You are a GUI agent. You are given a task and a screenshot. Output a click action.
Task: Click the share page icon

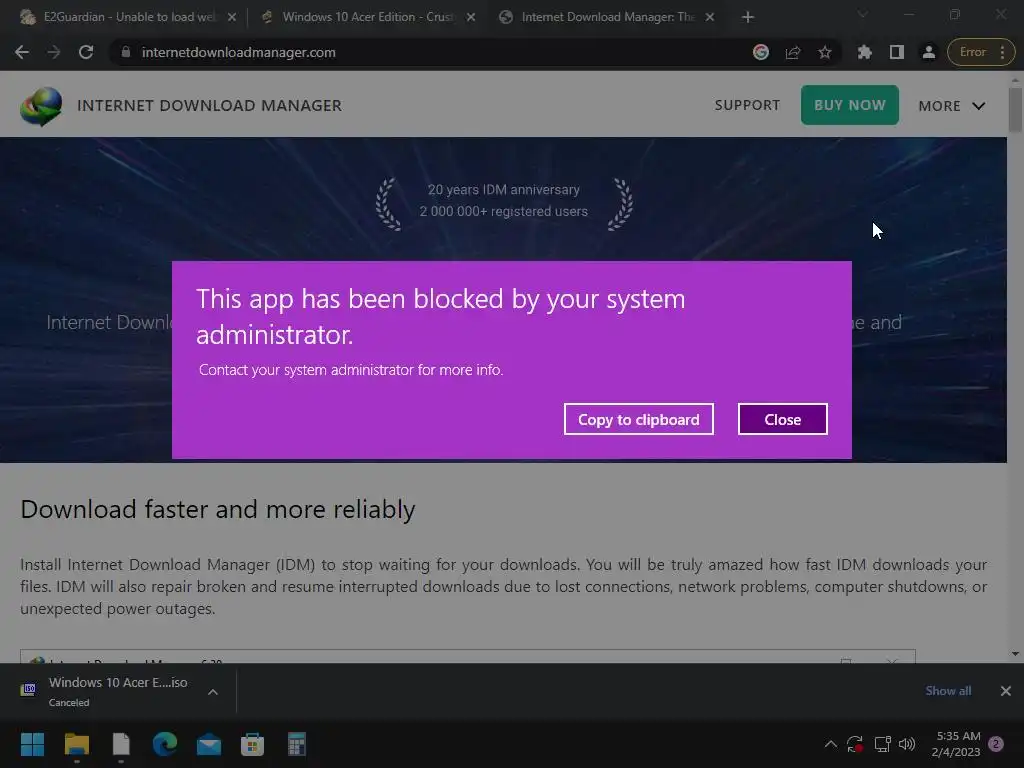[x=793, y=52]
